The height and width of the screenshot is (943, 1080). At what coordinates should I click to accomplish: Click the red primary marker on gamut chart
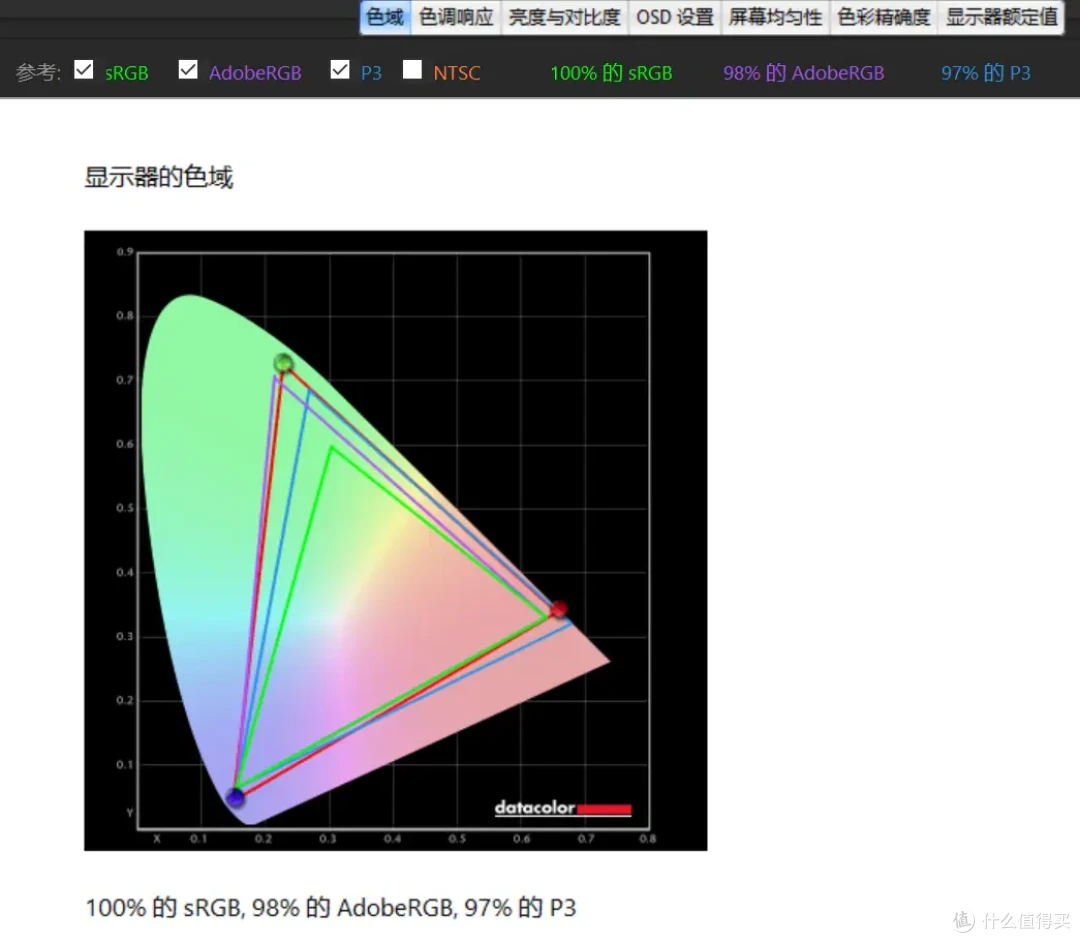coord(559,609)
